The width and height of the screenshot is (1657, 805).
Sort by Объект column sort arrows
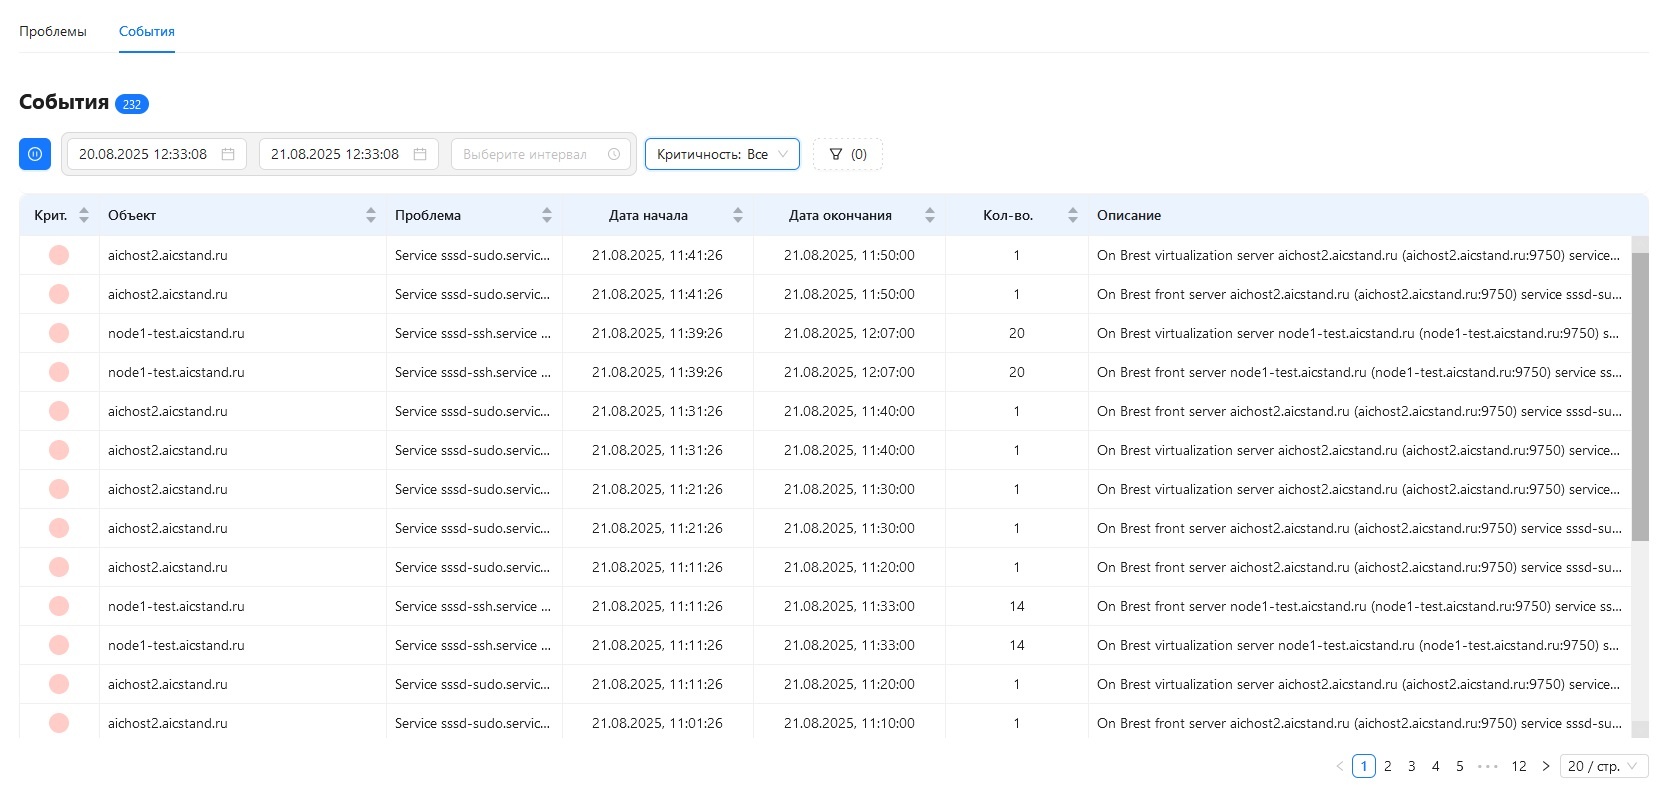tap(371, 215)
